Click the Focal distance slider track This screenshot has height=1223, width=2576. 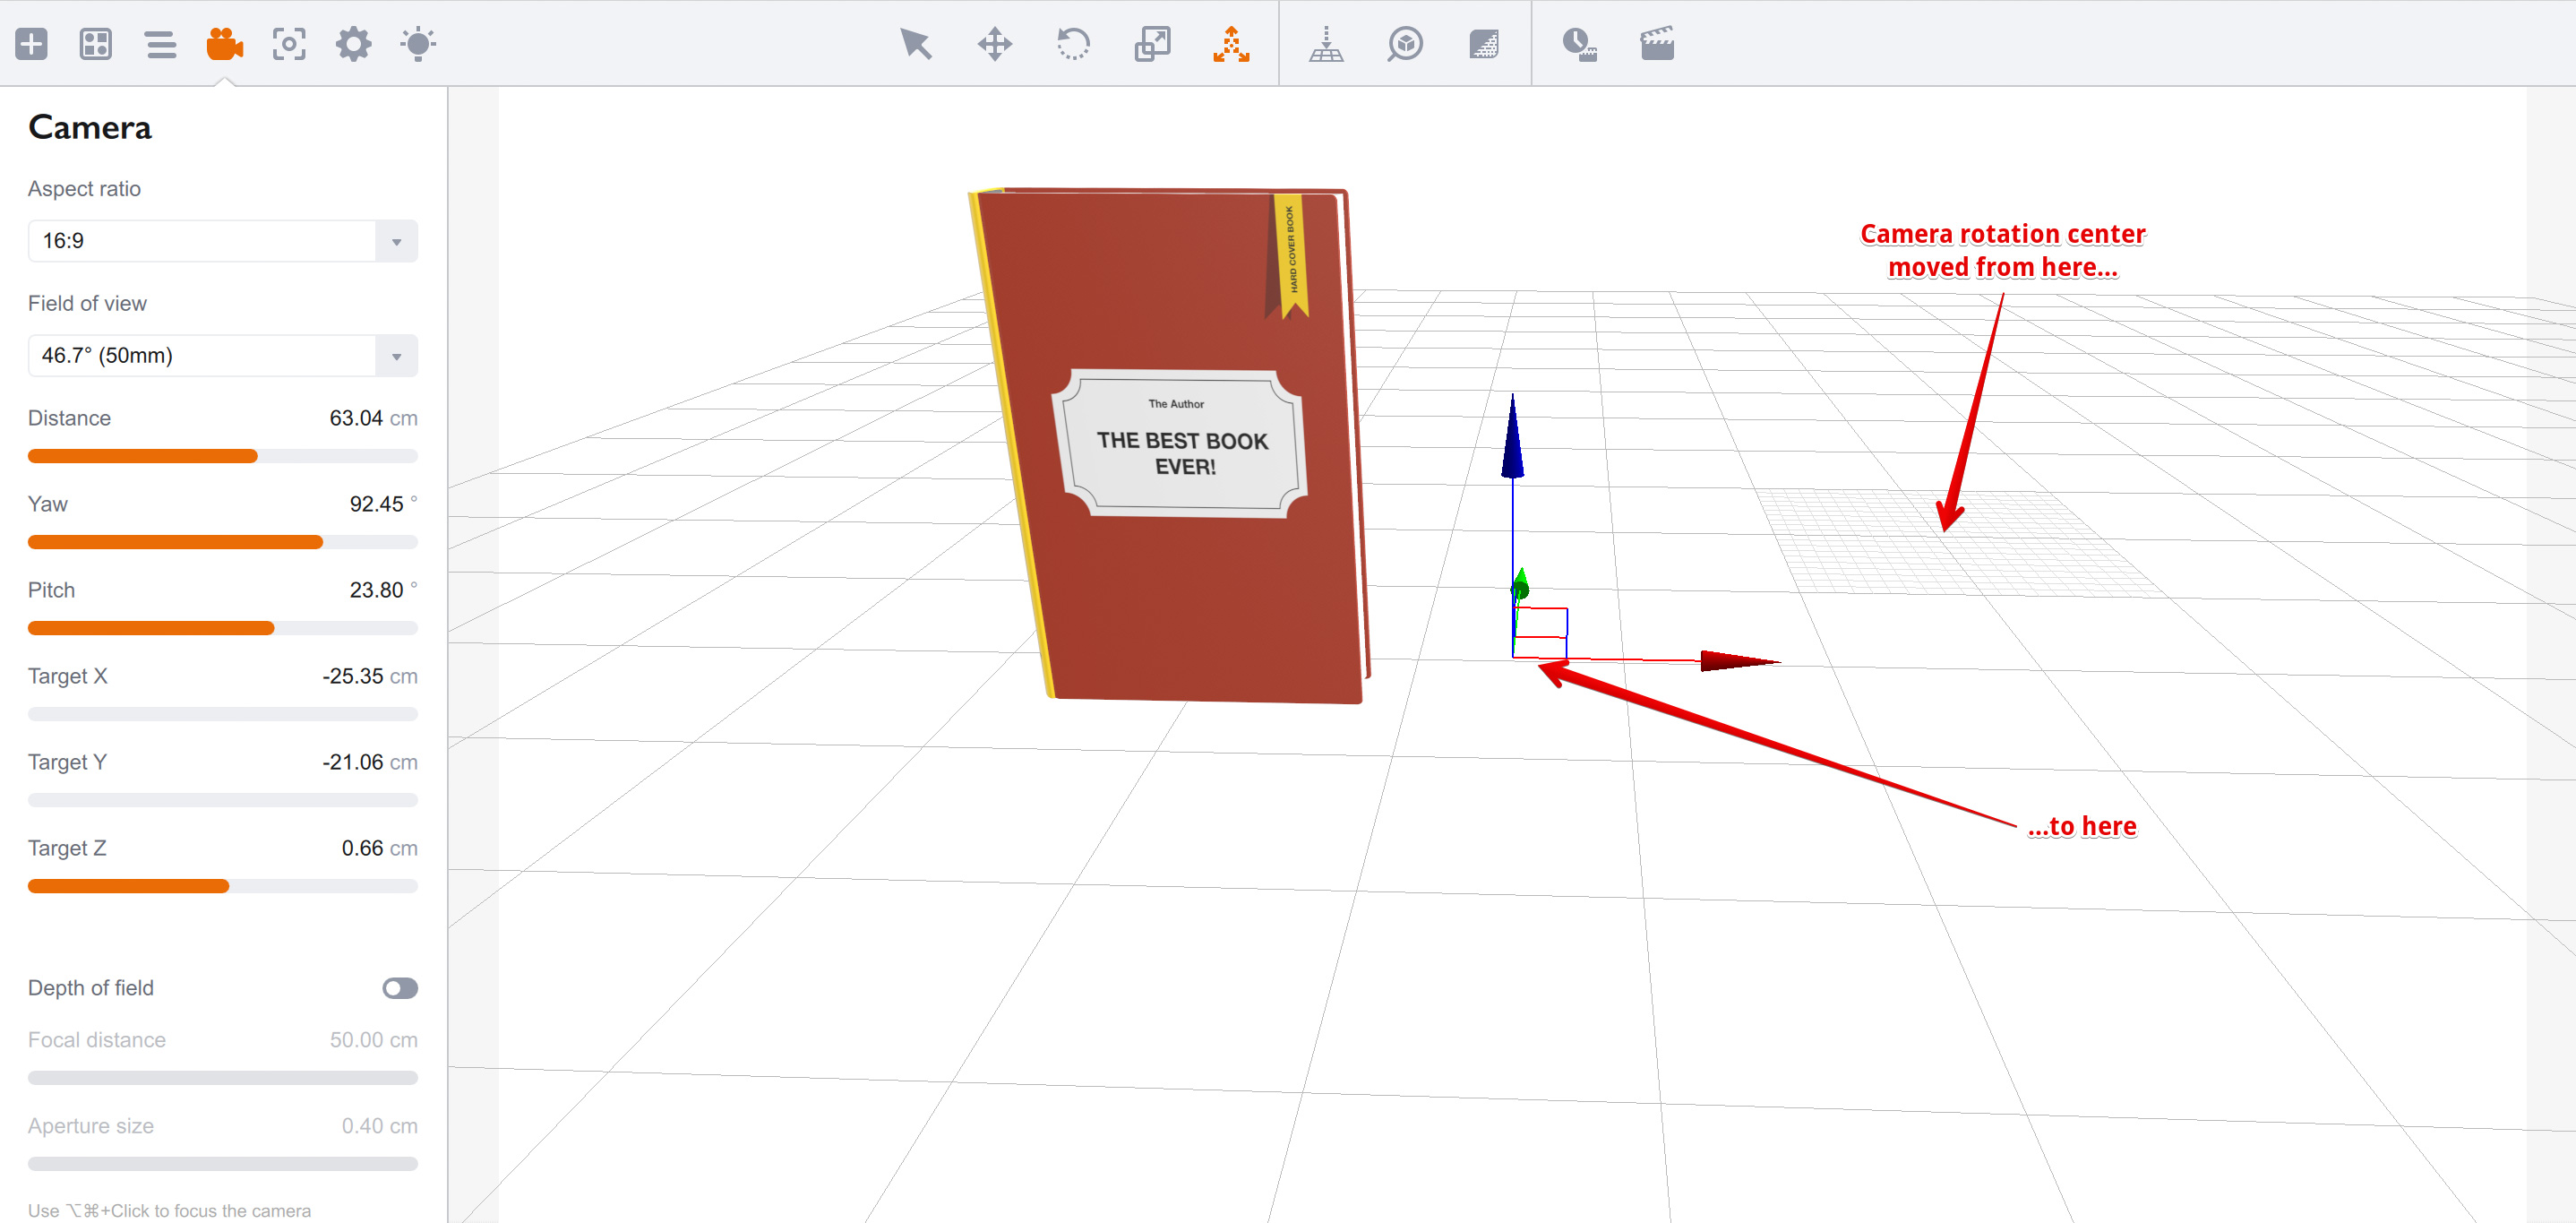[x=222, y=1078]
